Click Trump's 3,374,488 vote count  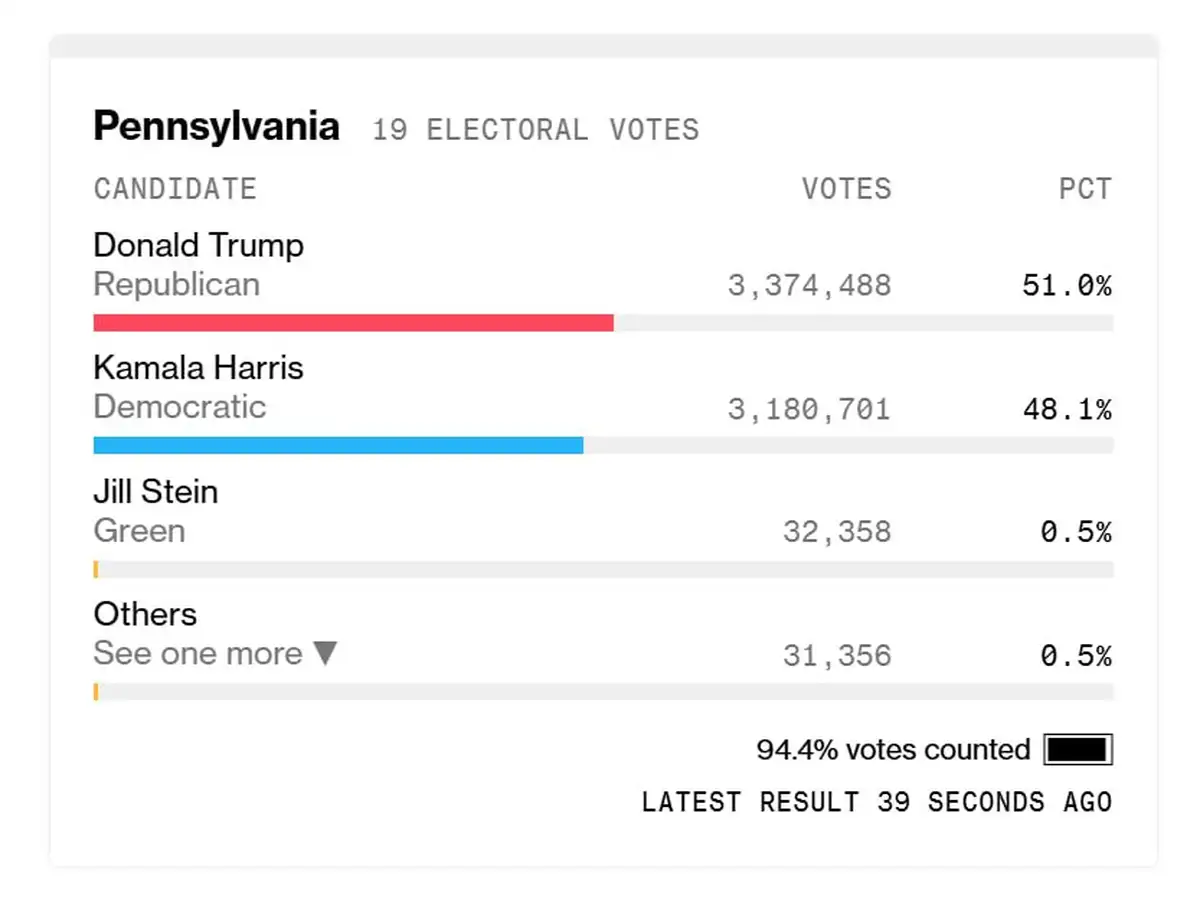coord(809,286)
